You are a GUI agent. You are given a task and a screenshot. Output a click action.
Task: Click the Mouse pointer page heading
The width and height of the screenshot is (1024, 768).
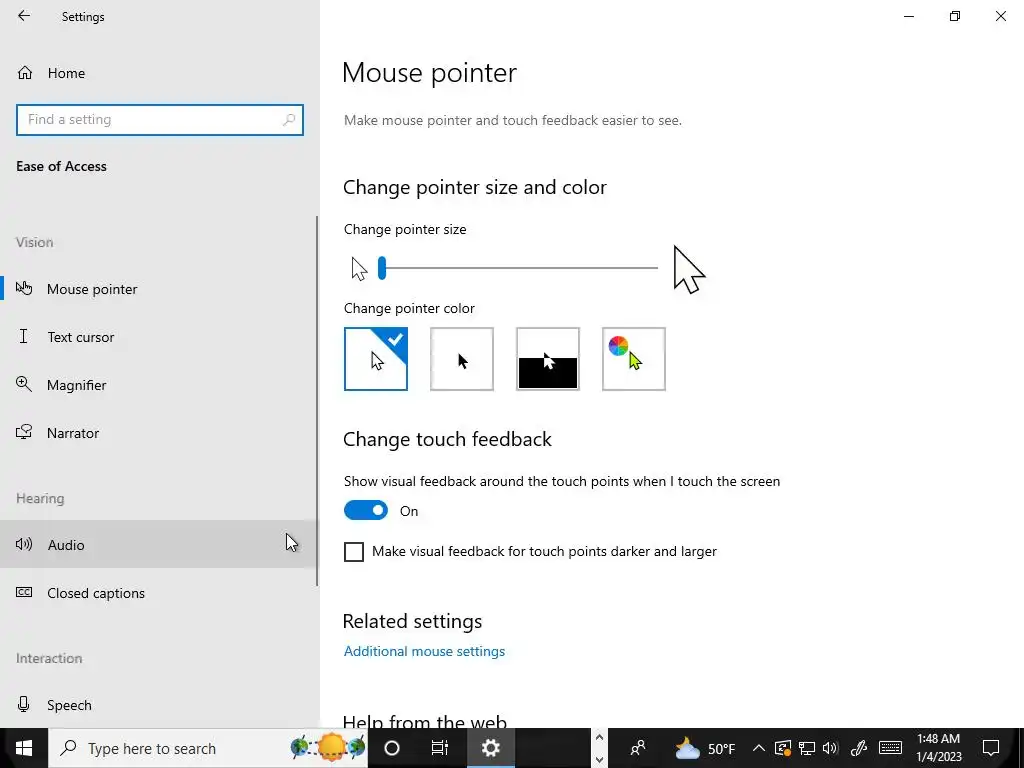pos(429,72)
